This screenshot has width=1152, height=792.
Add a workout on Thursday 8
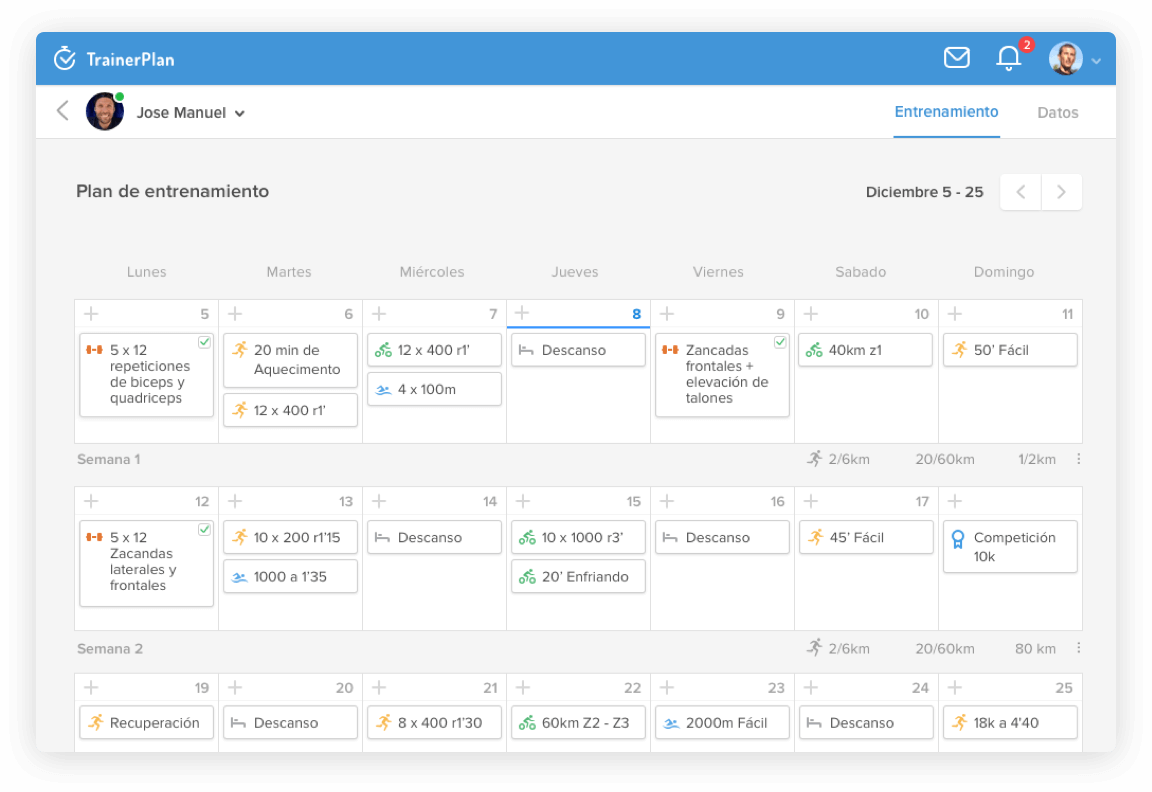pos(522,314)
